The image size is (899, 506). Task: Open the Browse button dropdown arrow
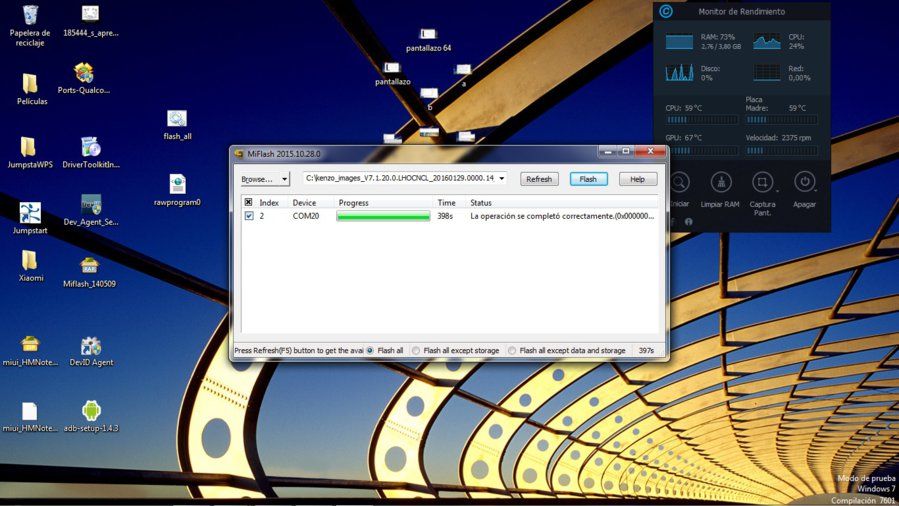pos(284,179)
